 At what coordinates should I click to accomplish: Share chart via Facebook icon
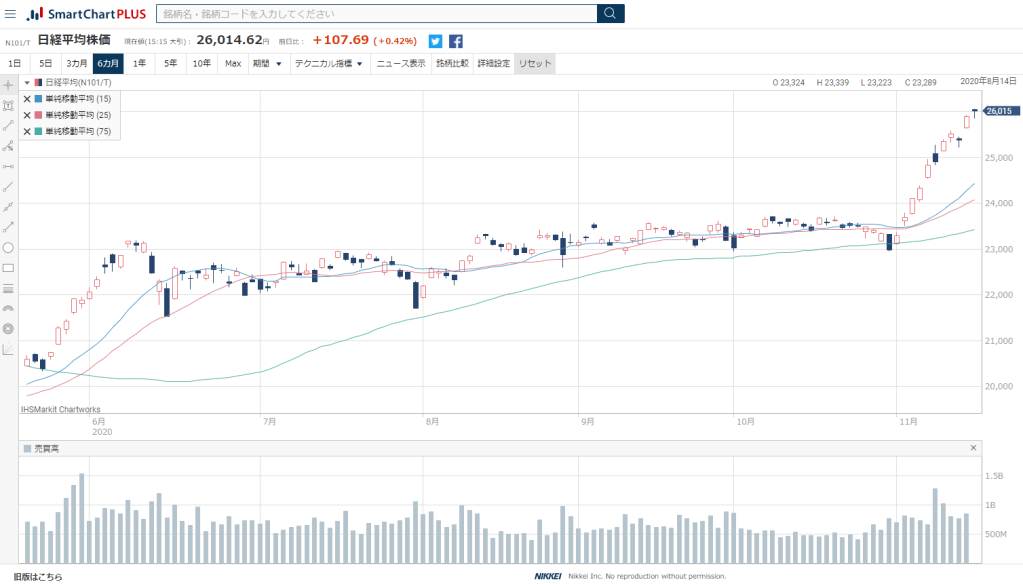tap(456, 41)
